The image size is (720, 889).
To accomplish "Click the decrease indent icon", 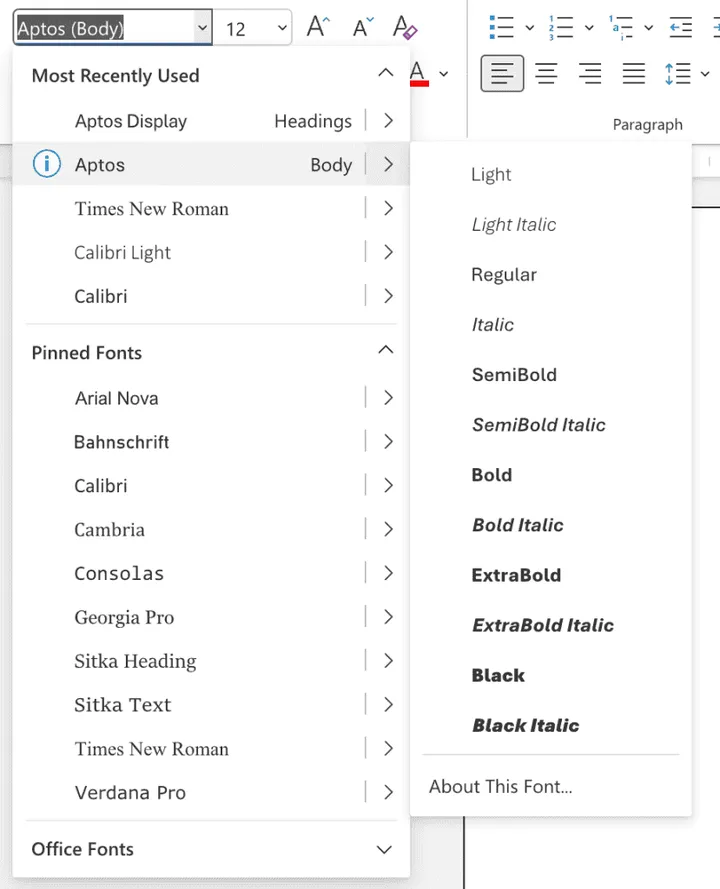I will 681,27.
